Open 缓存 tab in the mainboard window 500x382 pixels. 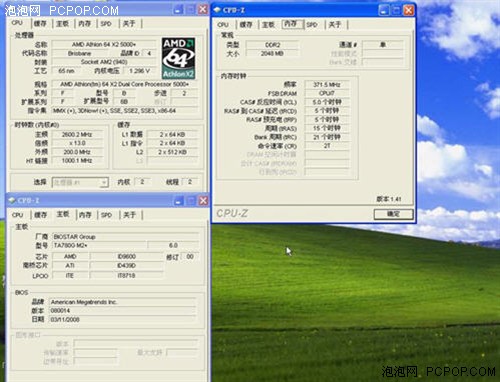point(41,215)
